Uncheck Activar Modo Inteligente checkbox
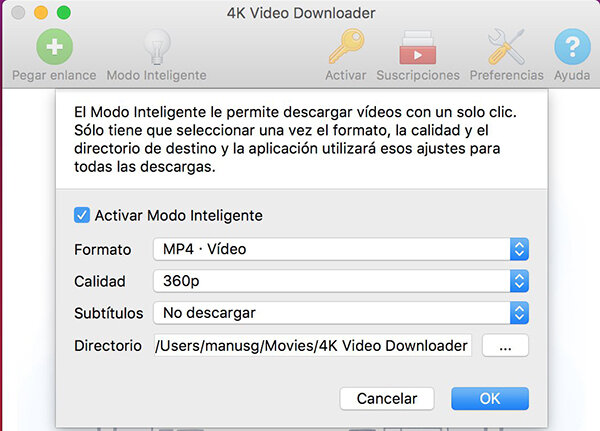Image resolution: width=600 pixels, height=431 pixels. click(82, 215)
